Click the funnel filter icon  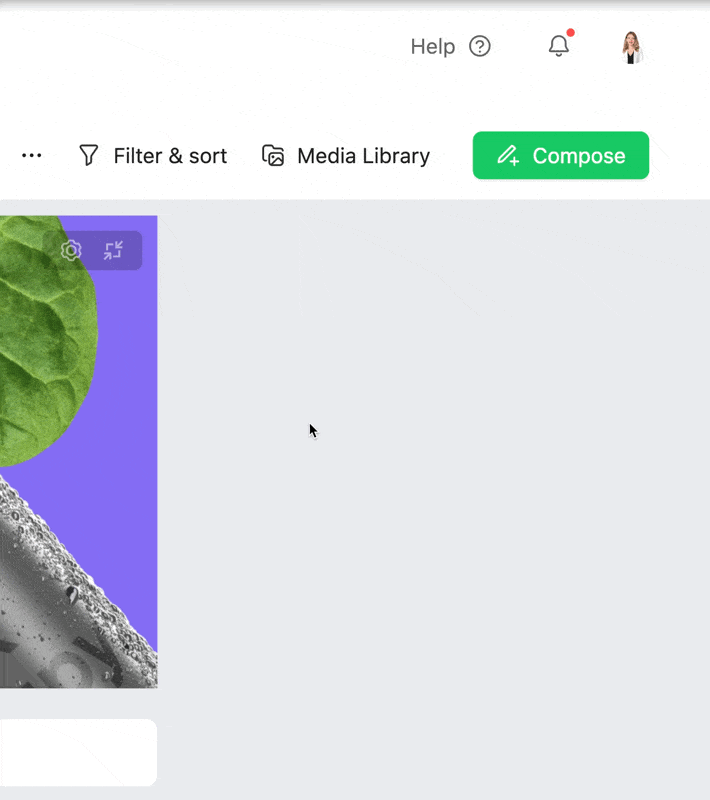point(88,155)
